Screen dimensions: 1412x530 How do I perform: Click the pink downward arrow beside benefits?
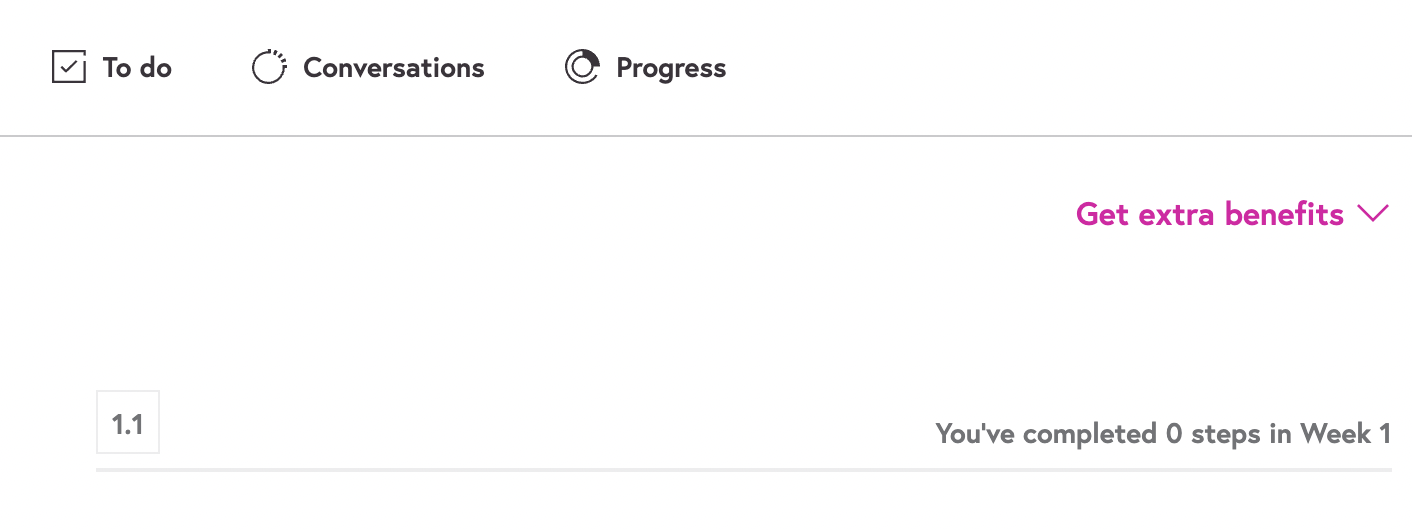(1373, 213)
